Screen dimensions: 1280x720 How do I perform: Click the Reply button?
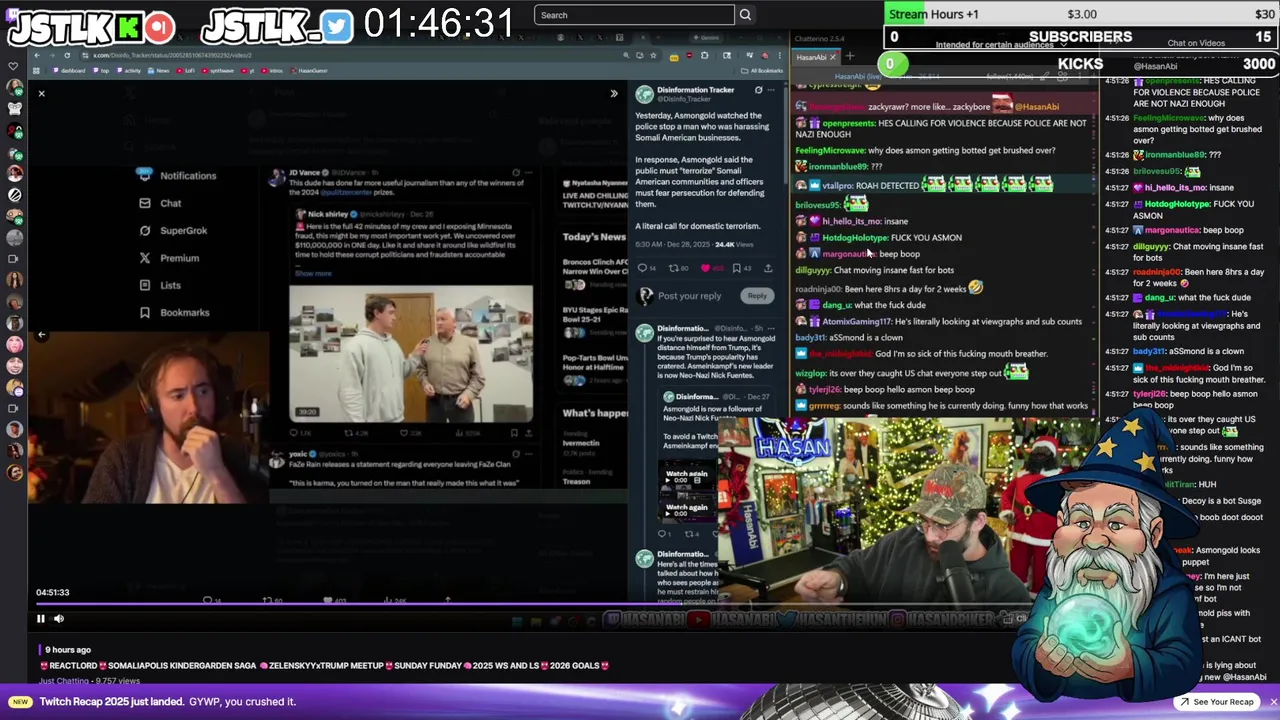coord(757,296)
